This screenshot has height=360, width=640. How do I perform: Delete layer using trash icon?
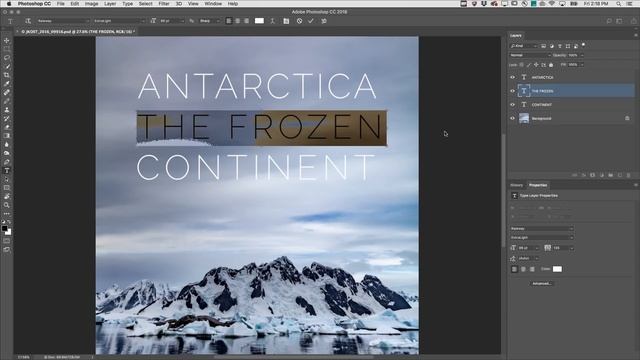pos(629,175)
